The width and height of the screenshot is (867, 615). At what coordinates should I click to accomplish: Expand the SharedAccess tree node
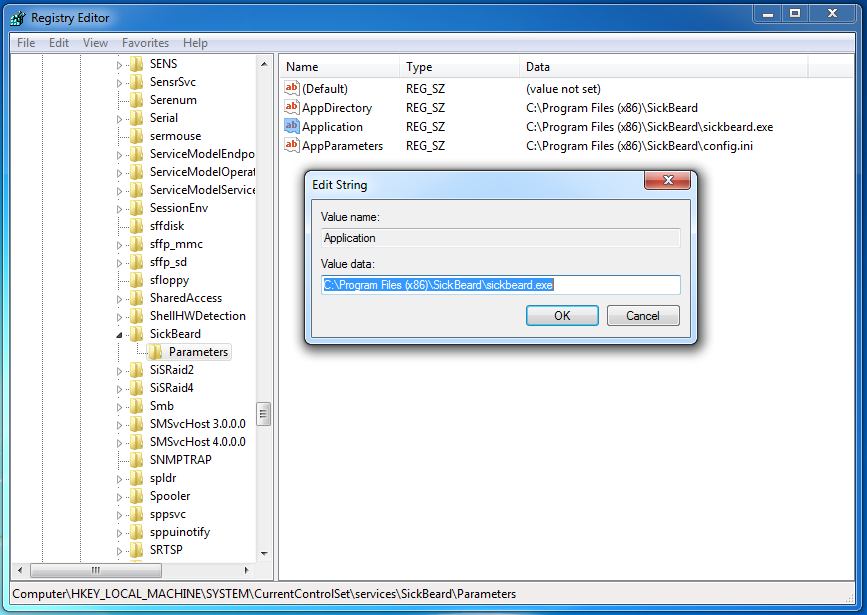pyautogui.click(x=119, y=299)
